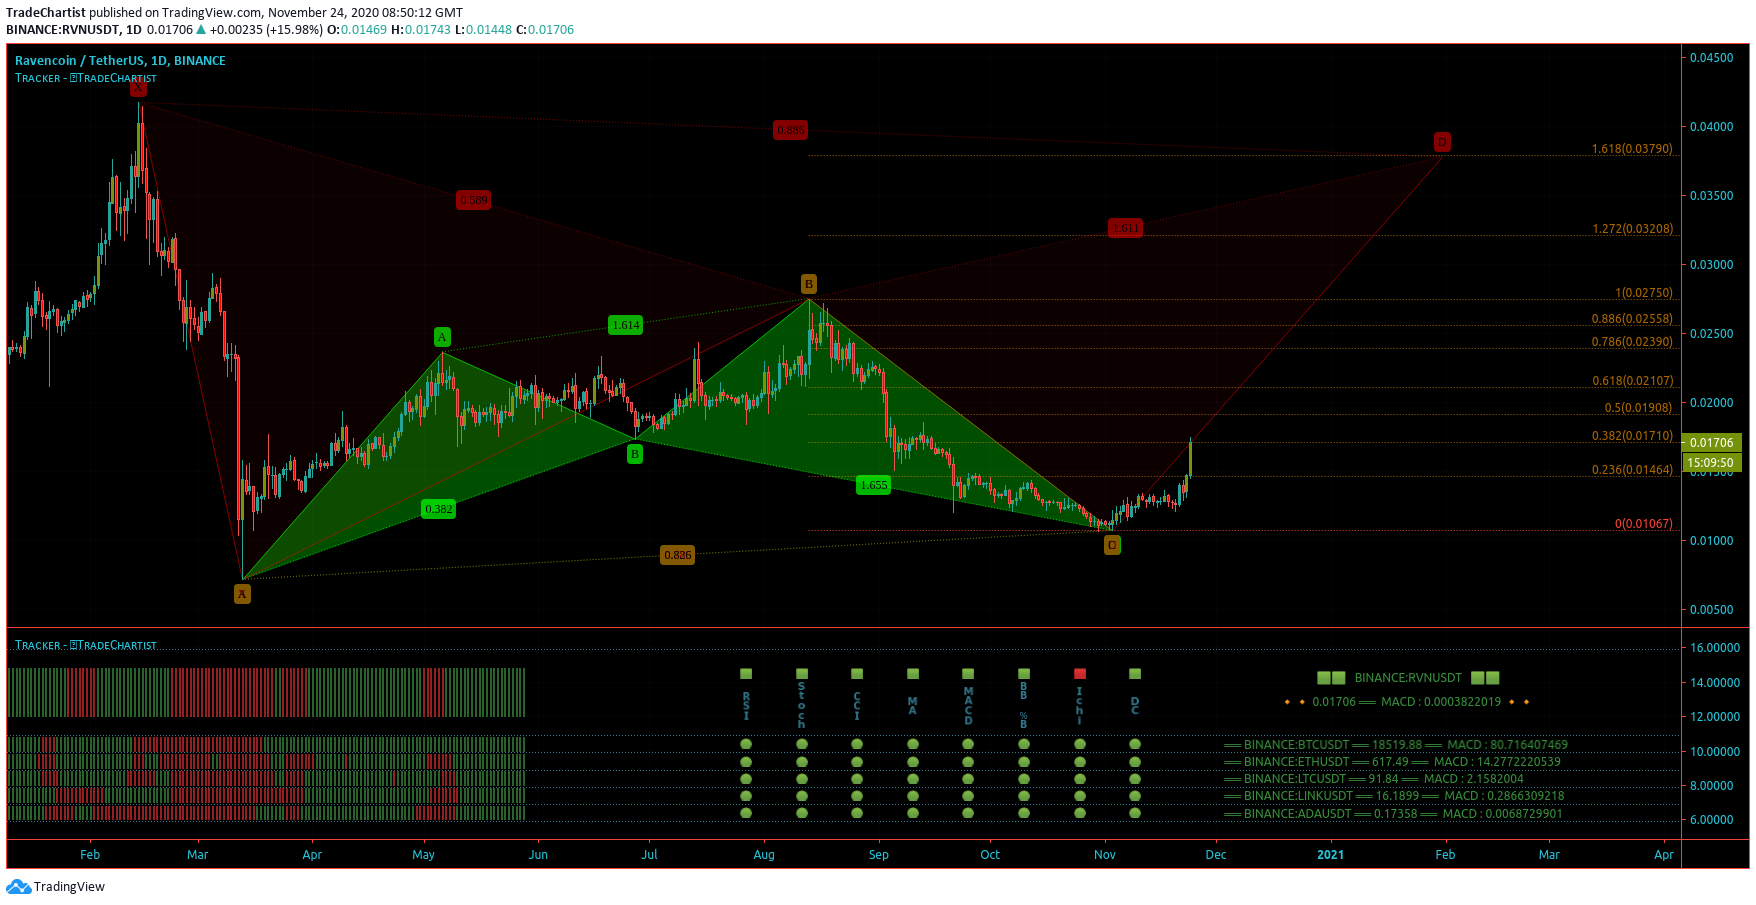Image resolution: width=1756 pixels, height=905 pixels.
Task: Click the red D projected target marker
Action: [x=1442, y=142]
